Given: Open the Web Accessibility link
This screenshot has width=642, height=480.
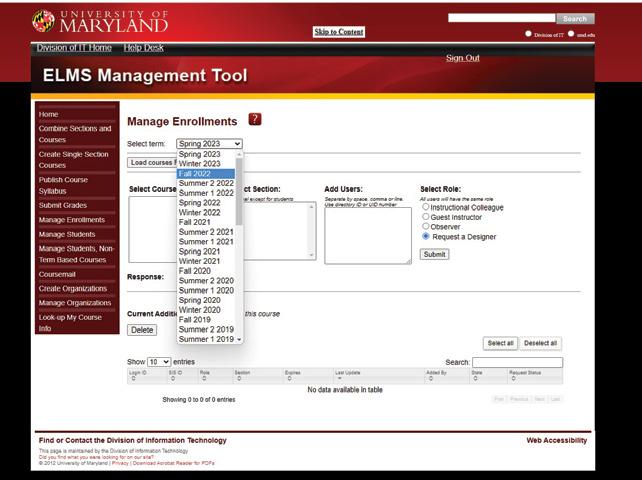Looking at the screenshot, I should pyautogui.click(x=556, y=441).
